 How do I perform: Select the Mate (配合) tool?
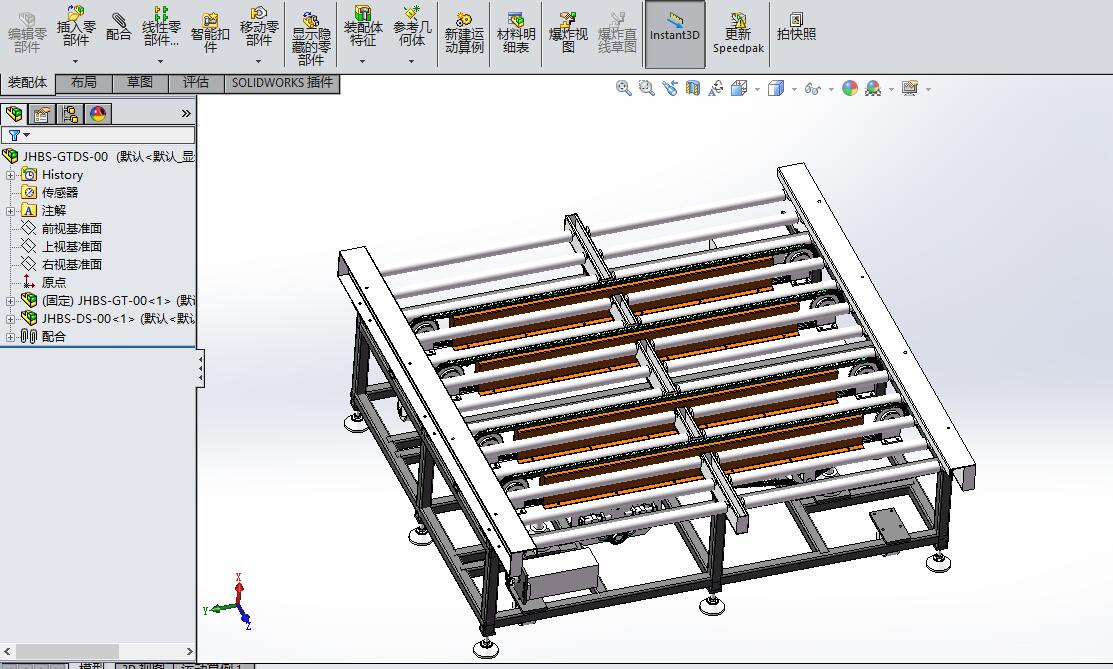(x=119, y=27)
